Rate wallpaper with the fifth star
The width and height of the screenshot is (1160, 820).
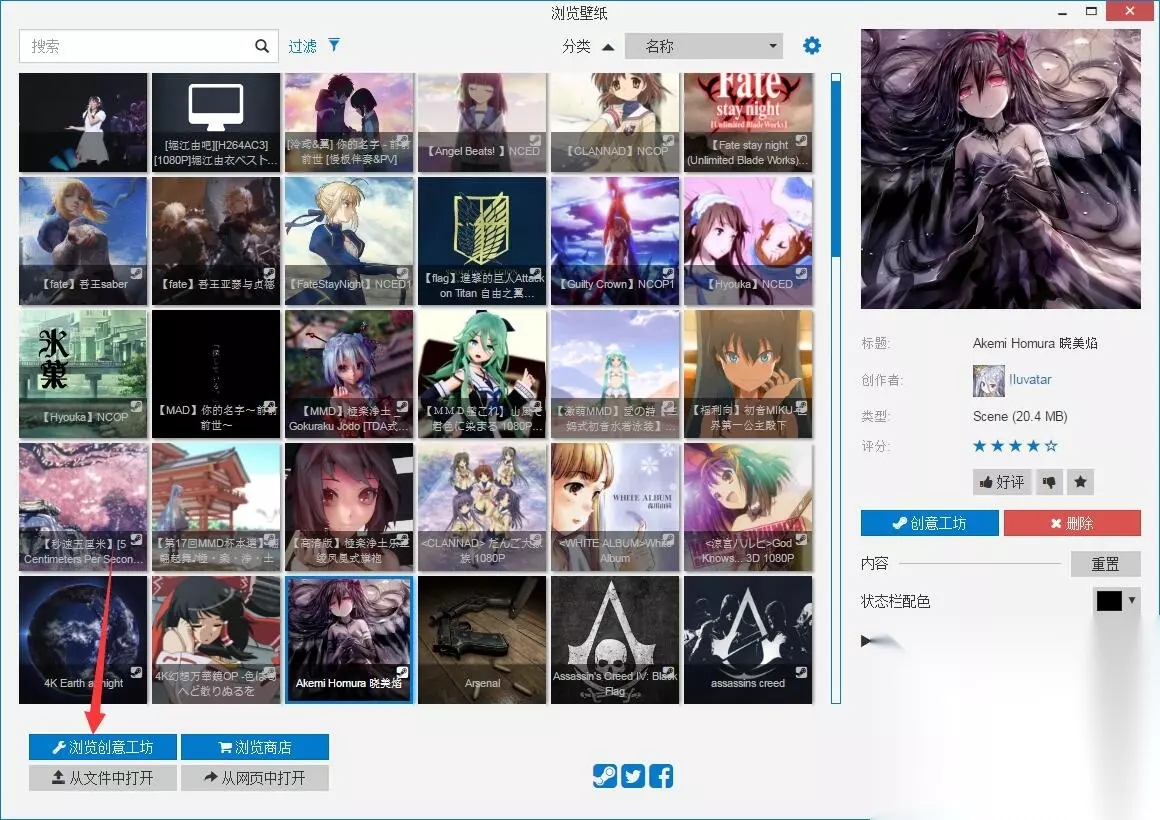click(1051, 446)
